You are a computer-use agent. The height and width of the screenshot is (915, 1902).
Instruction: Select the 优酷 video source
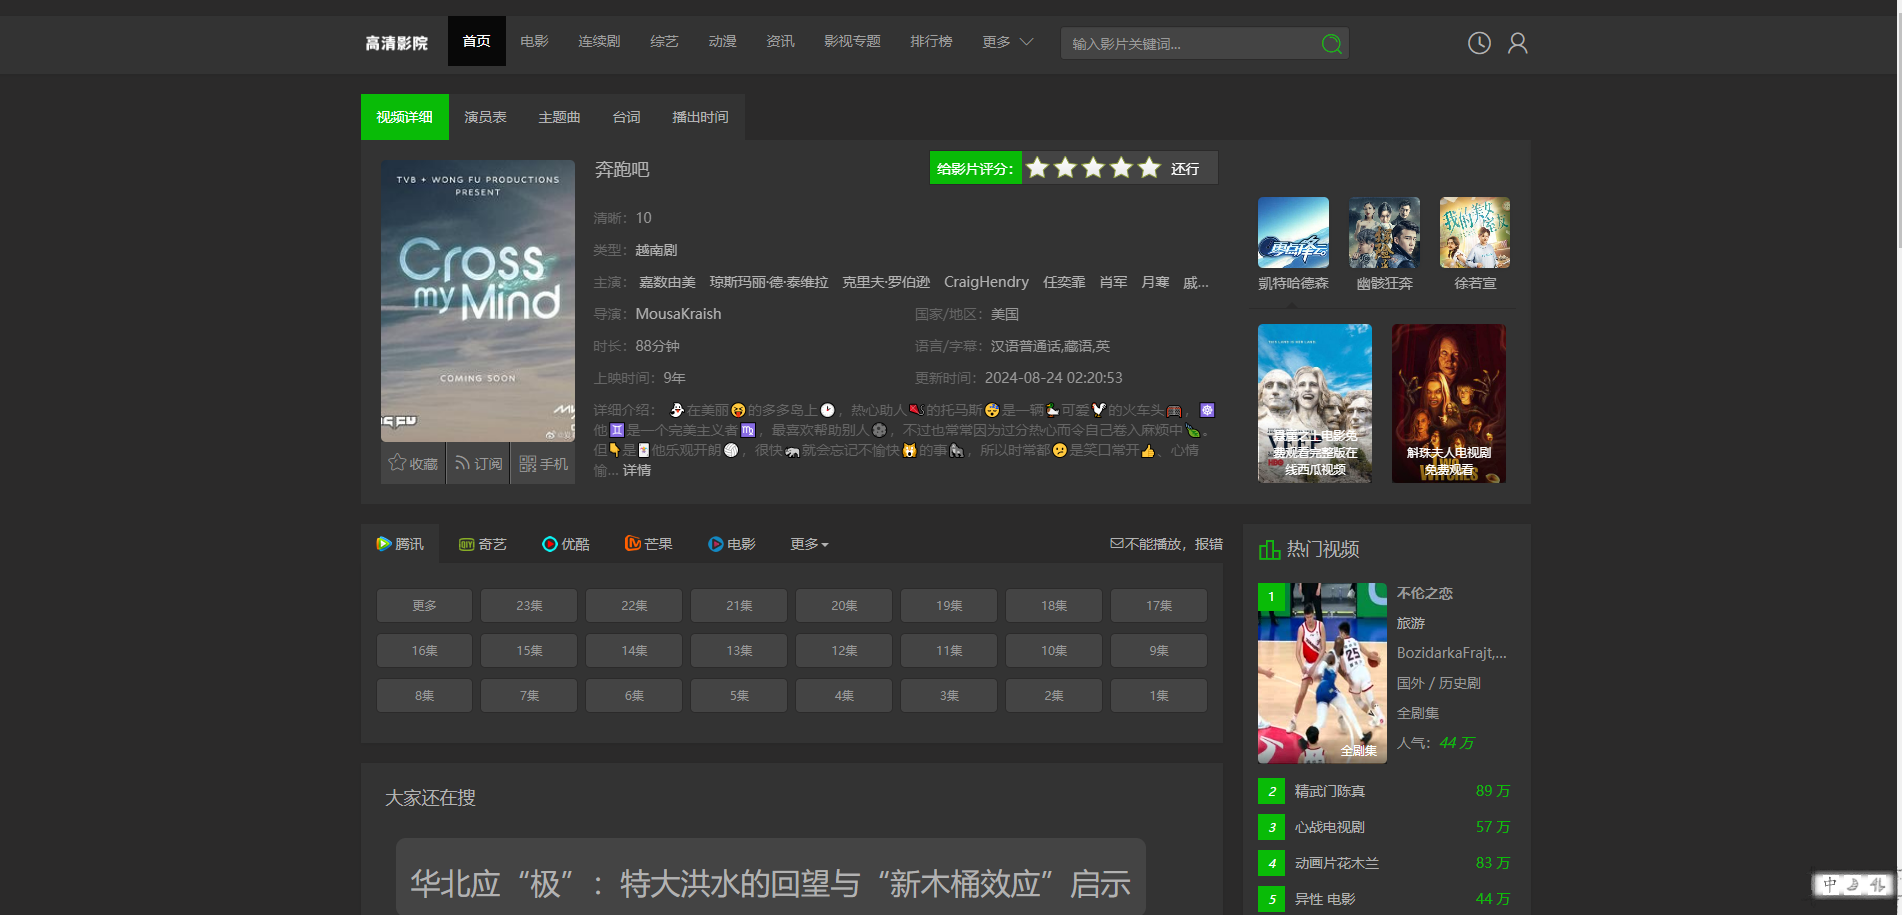tap(565, 544)
